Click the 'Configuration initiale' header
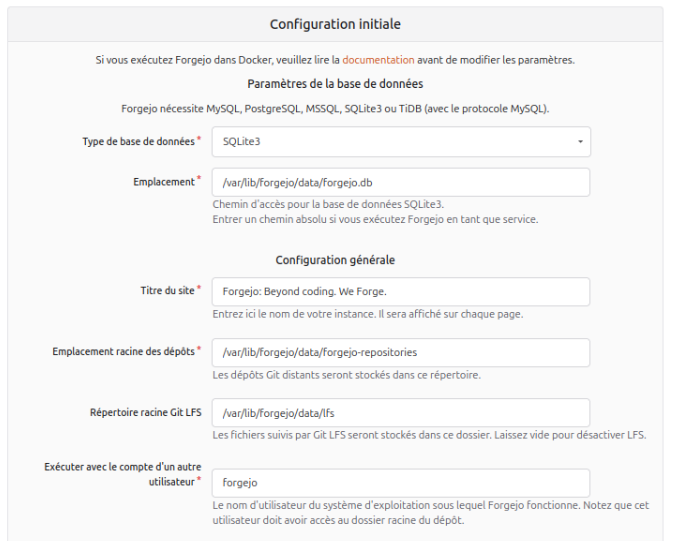Viewport: 674px width, 541px height. (x=335, y=24)
